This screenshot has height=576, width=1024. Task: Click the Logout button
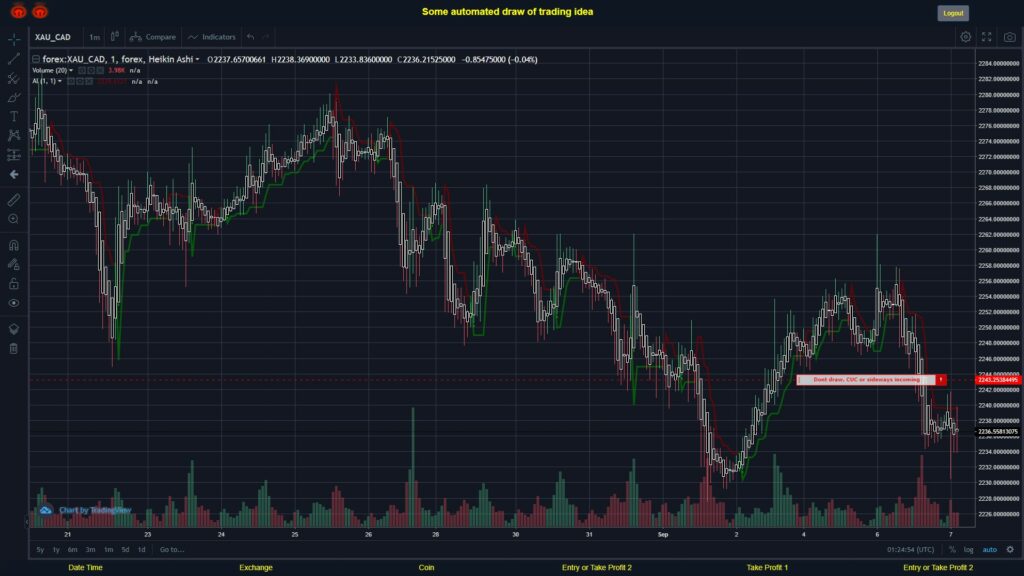coord(953,13)
